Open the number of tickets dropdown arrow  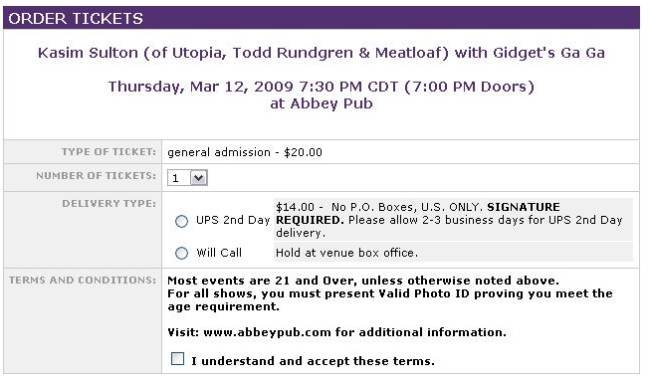199,178
